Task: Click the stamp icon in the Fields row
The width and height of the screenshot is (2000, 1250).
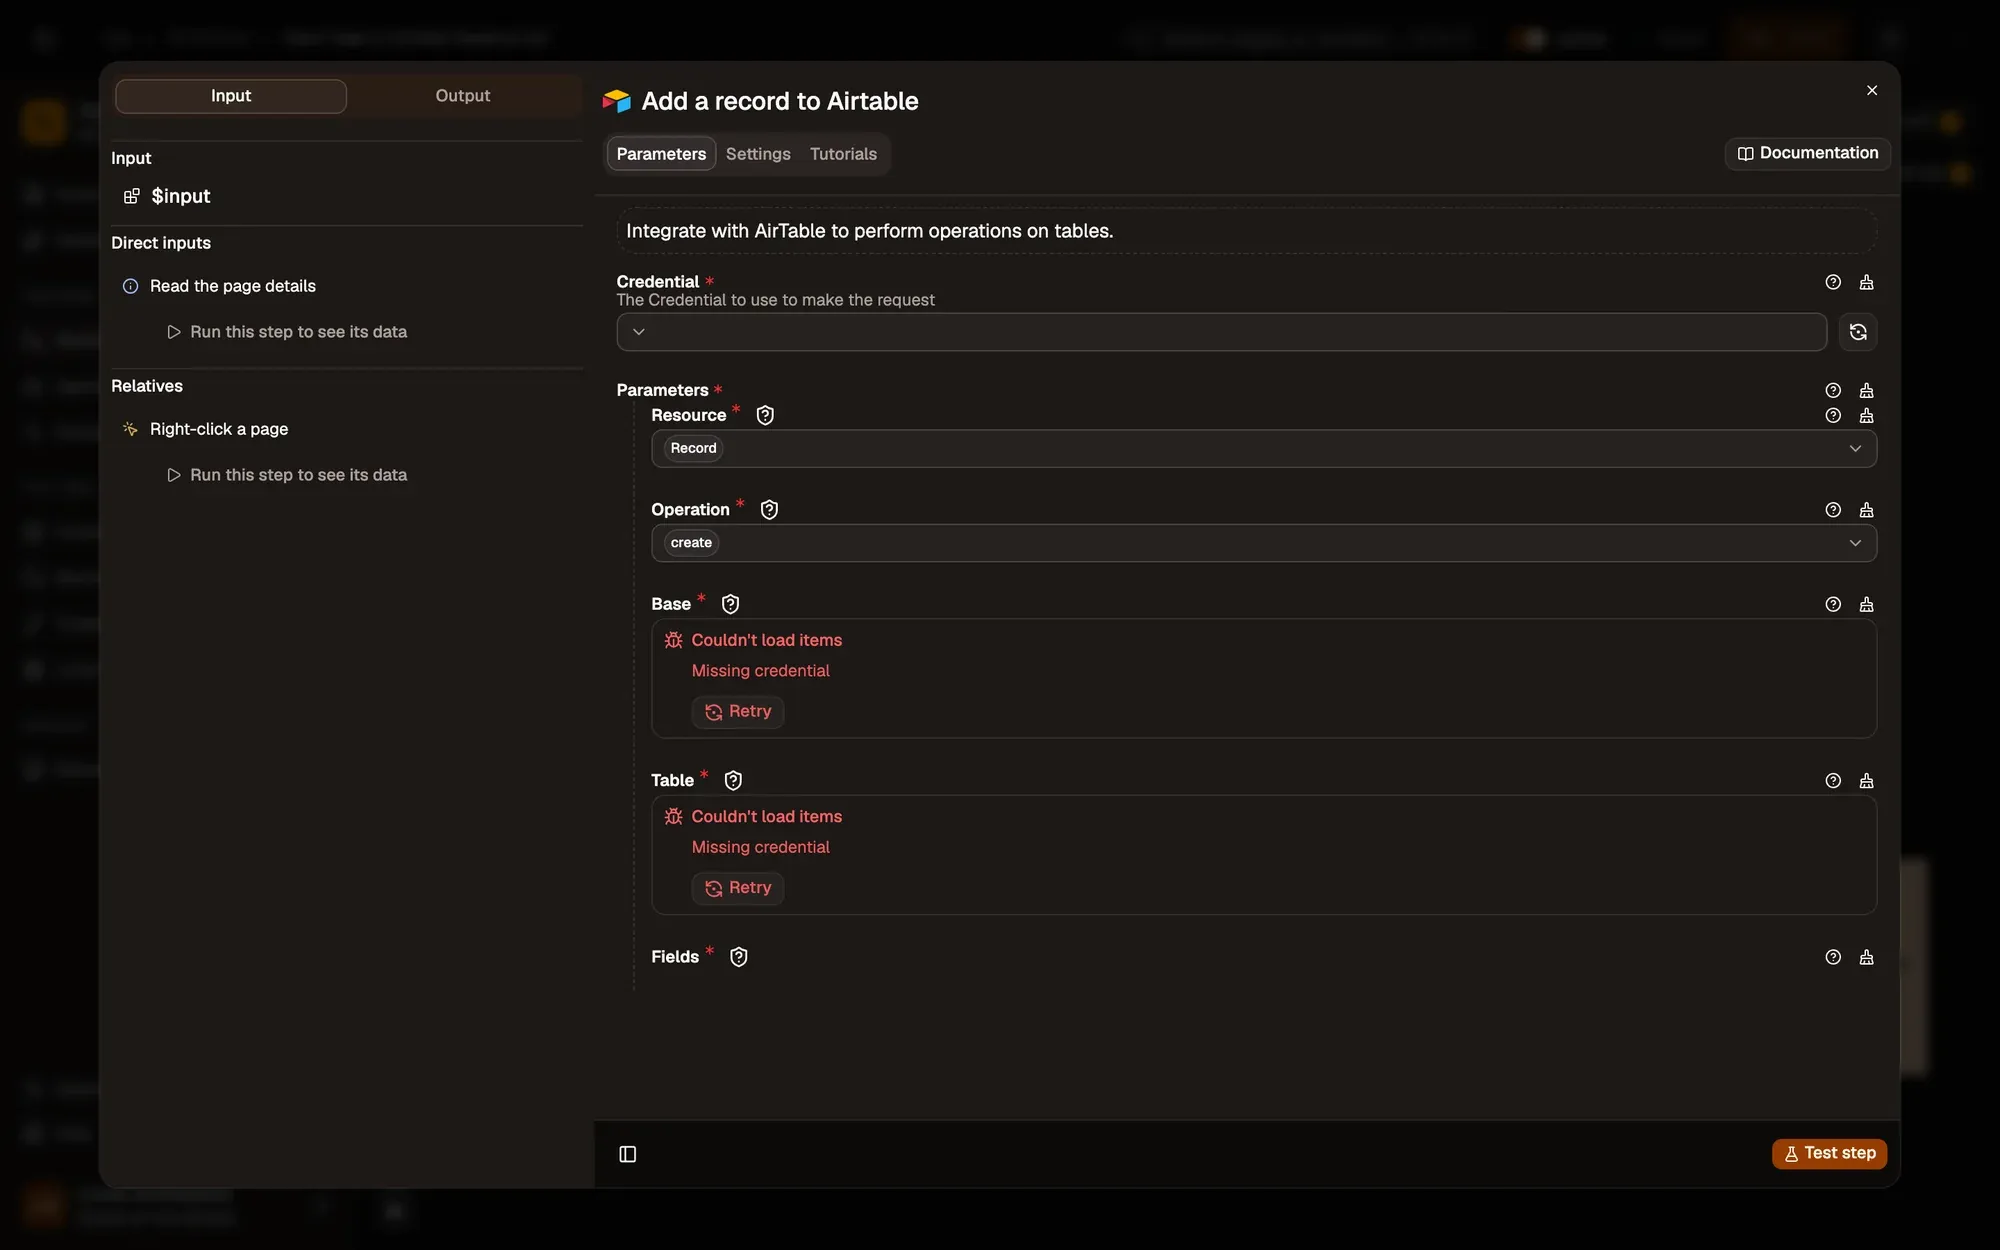Action: (x=1866, y=957)
